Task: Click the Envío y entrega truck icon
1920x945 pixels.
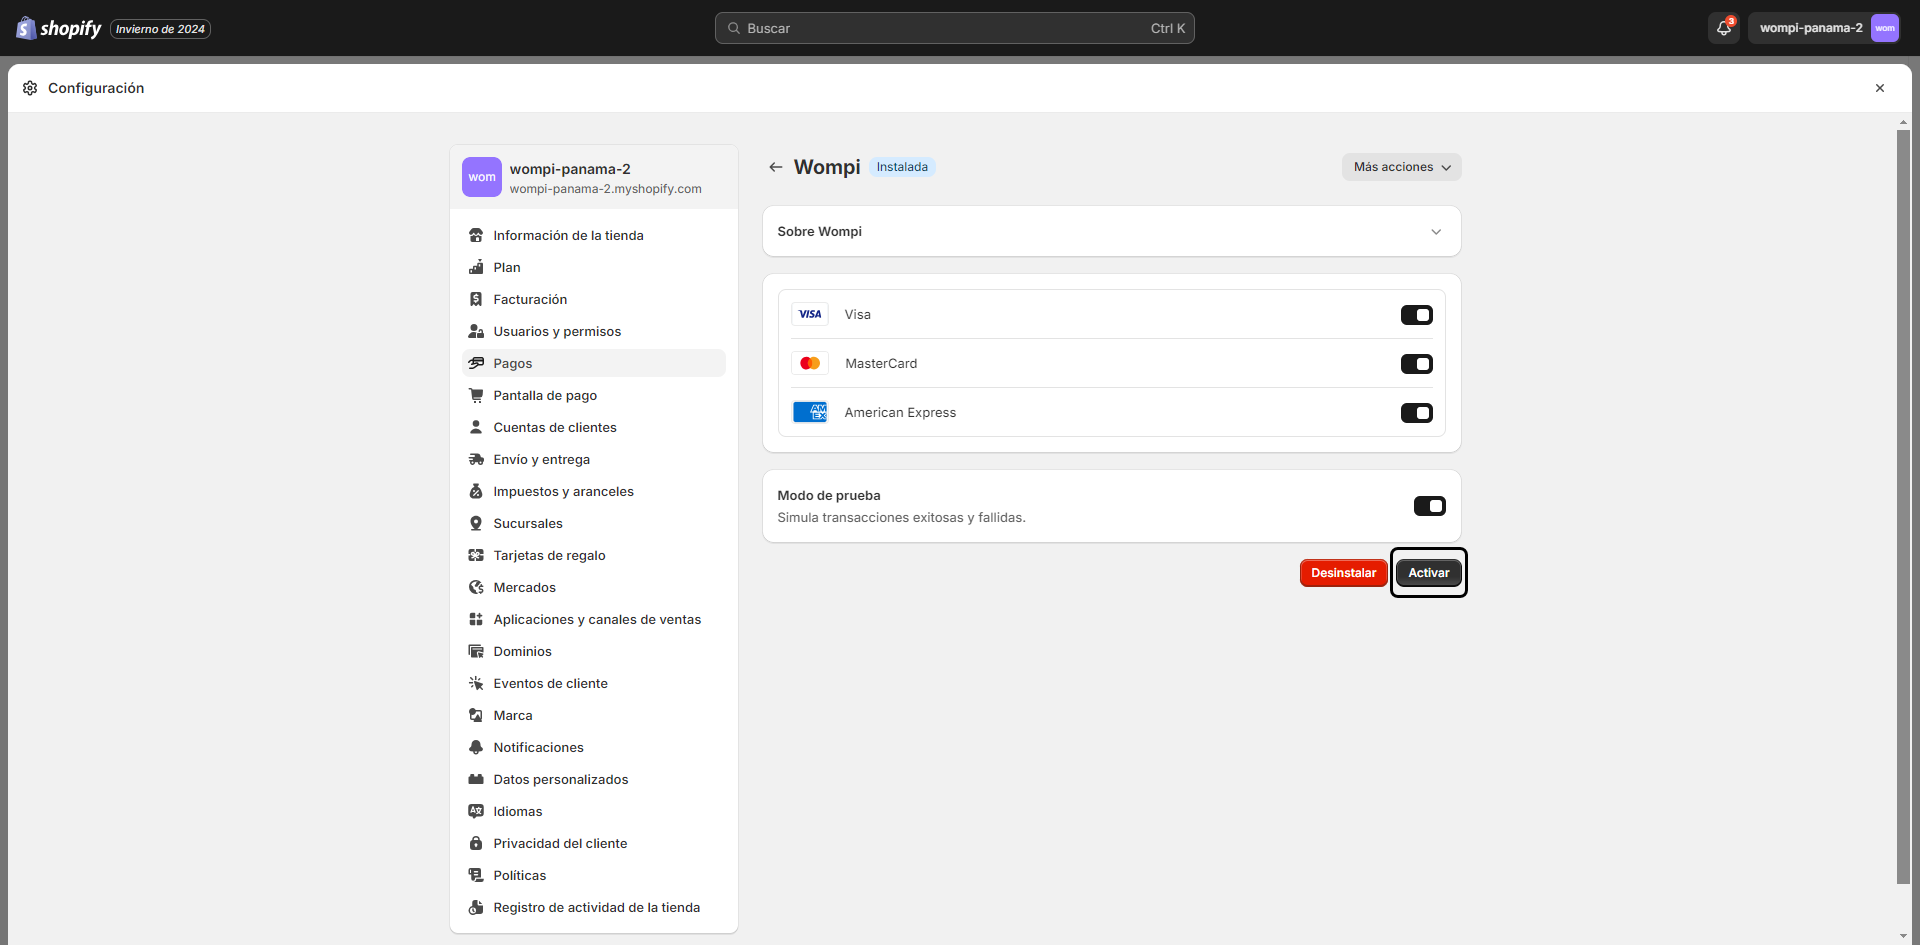Action: [x=477, y=459]
